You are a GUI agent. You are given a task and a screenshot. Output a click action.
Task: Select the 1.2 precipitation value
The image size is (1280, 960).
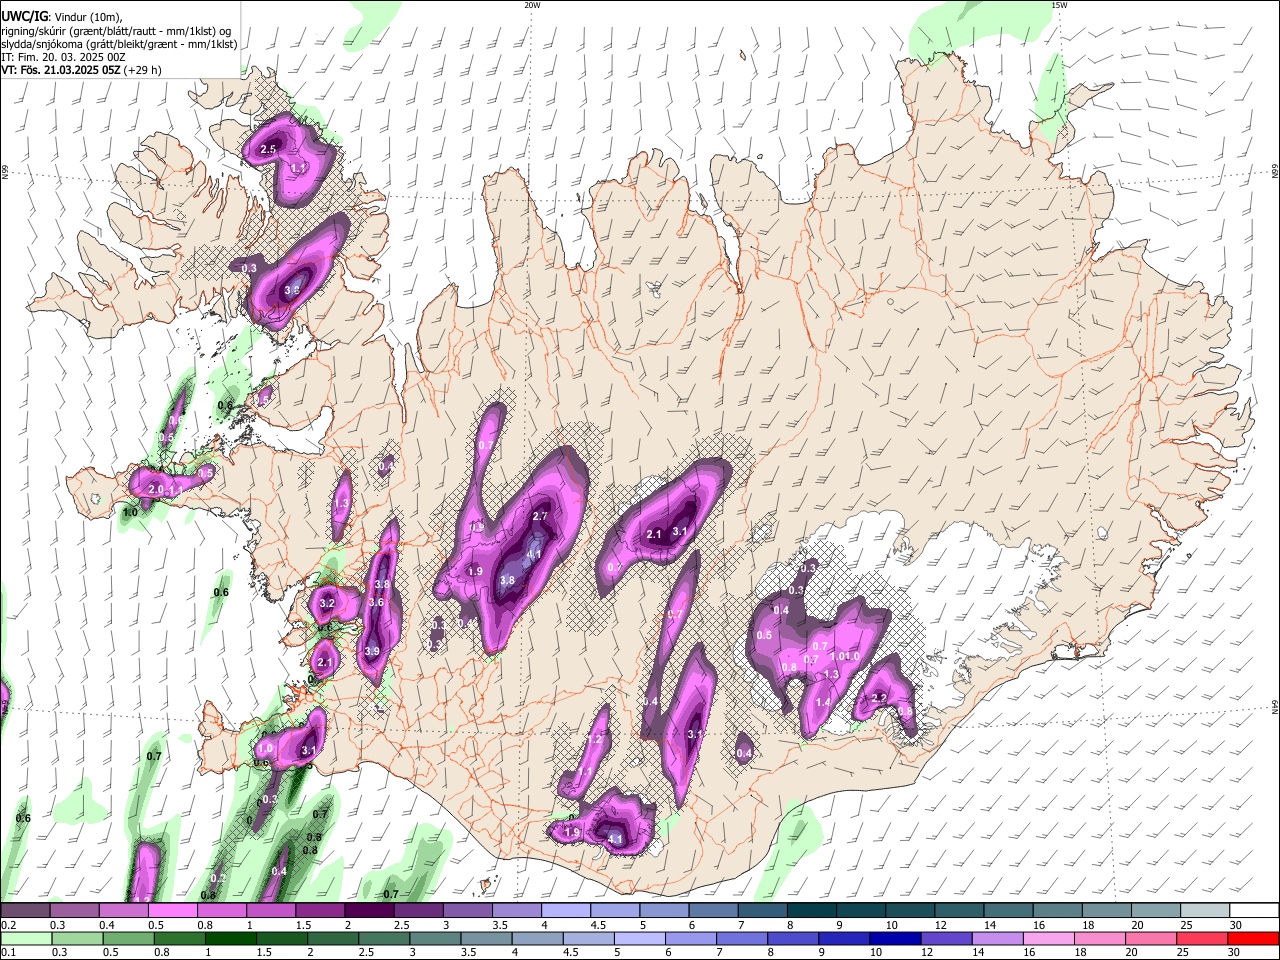click(x=595, y=740)
